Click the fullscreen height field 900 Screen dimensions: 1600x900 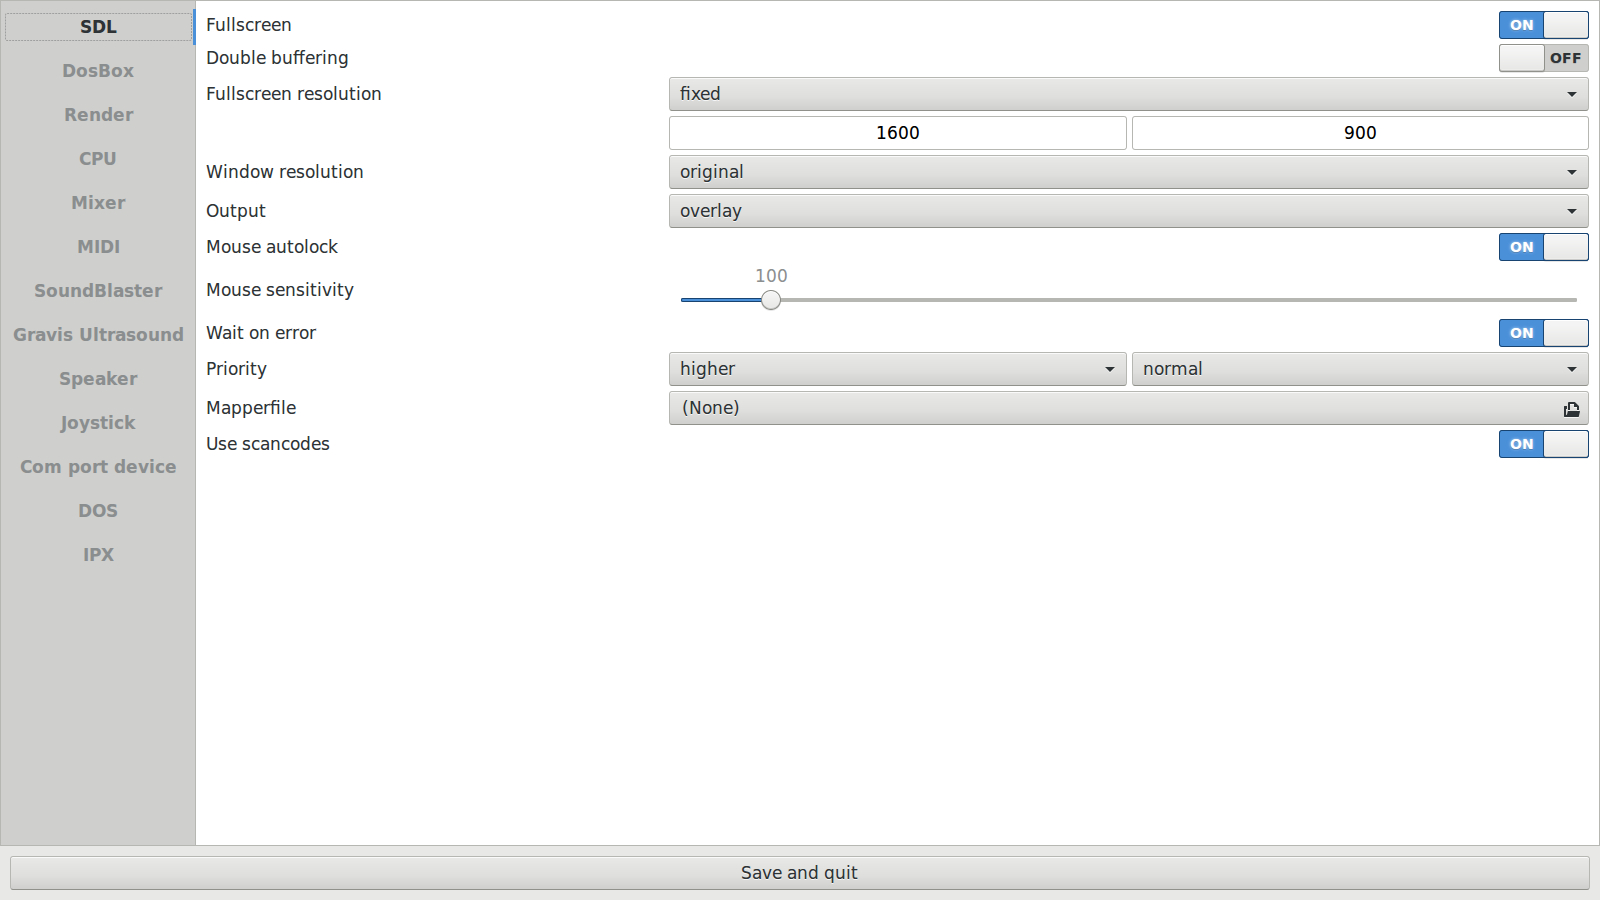(1360, 133)
